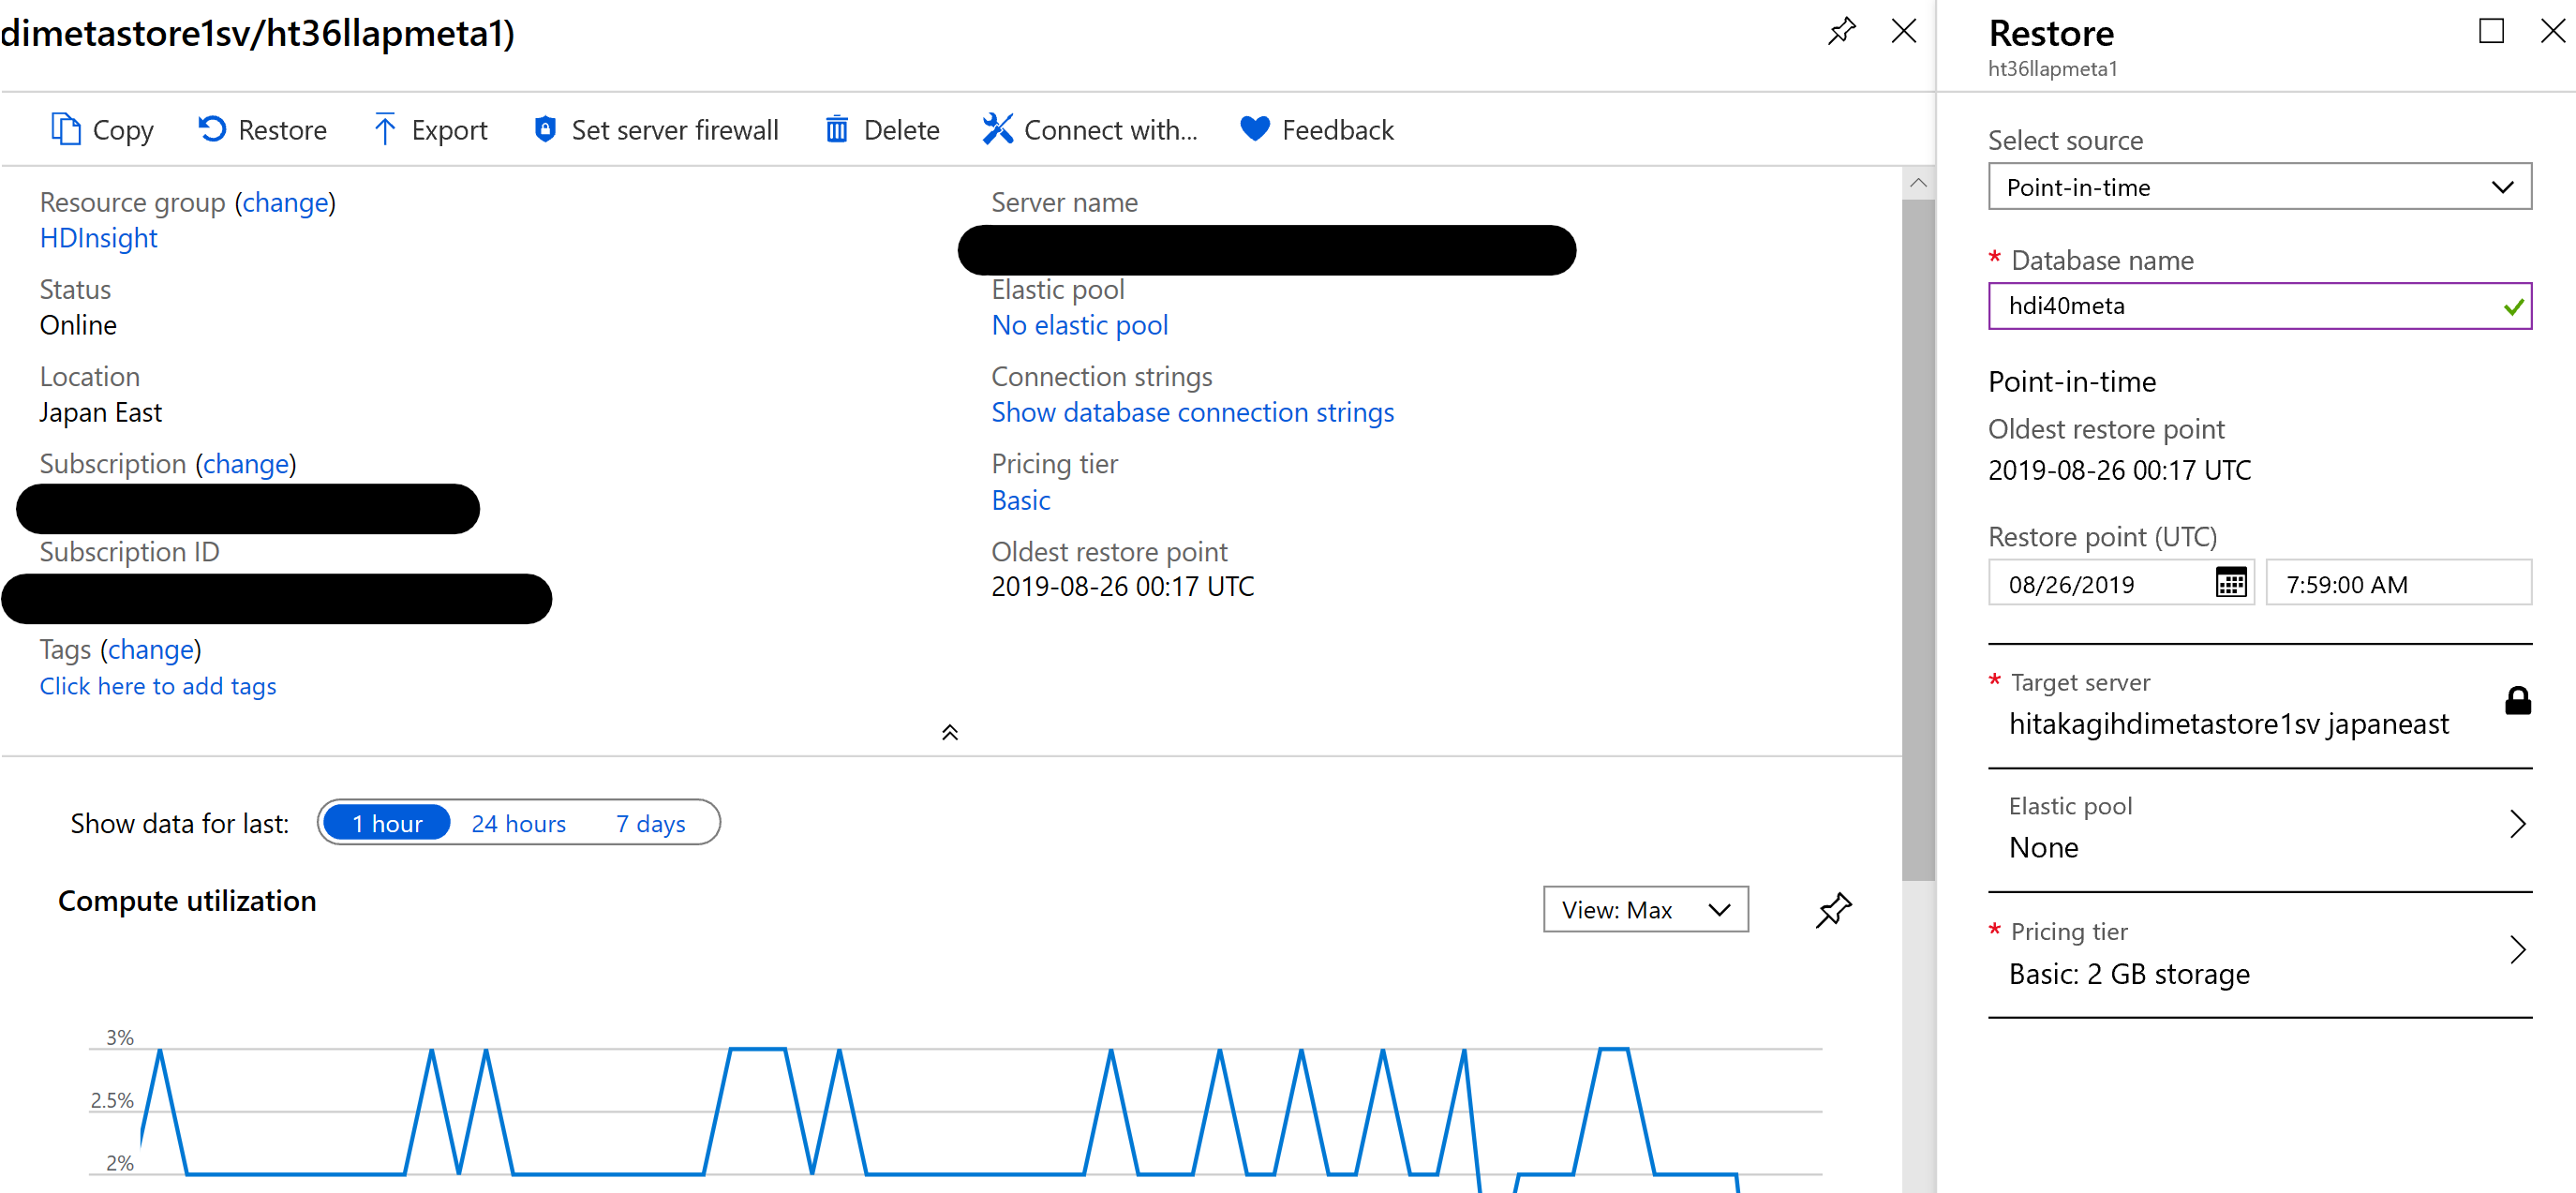Click the Restore circular arrow icon
The height and width of the screenshot is (1193, 2576).
tap(212, 130)
